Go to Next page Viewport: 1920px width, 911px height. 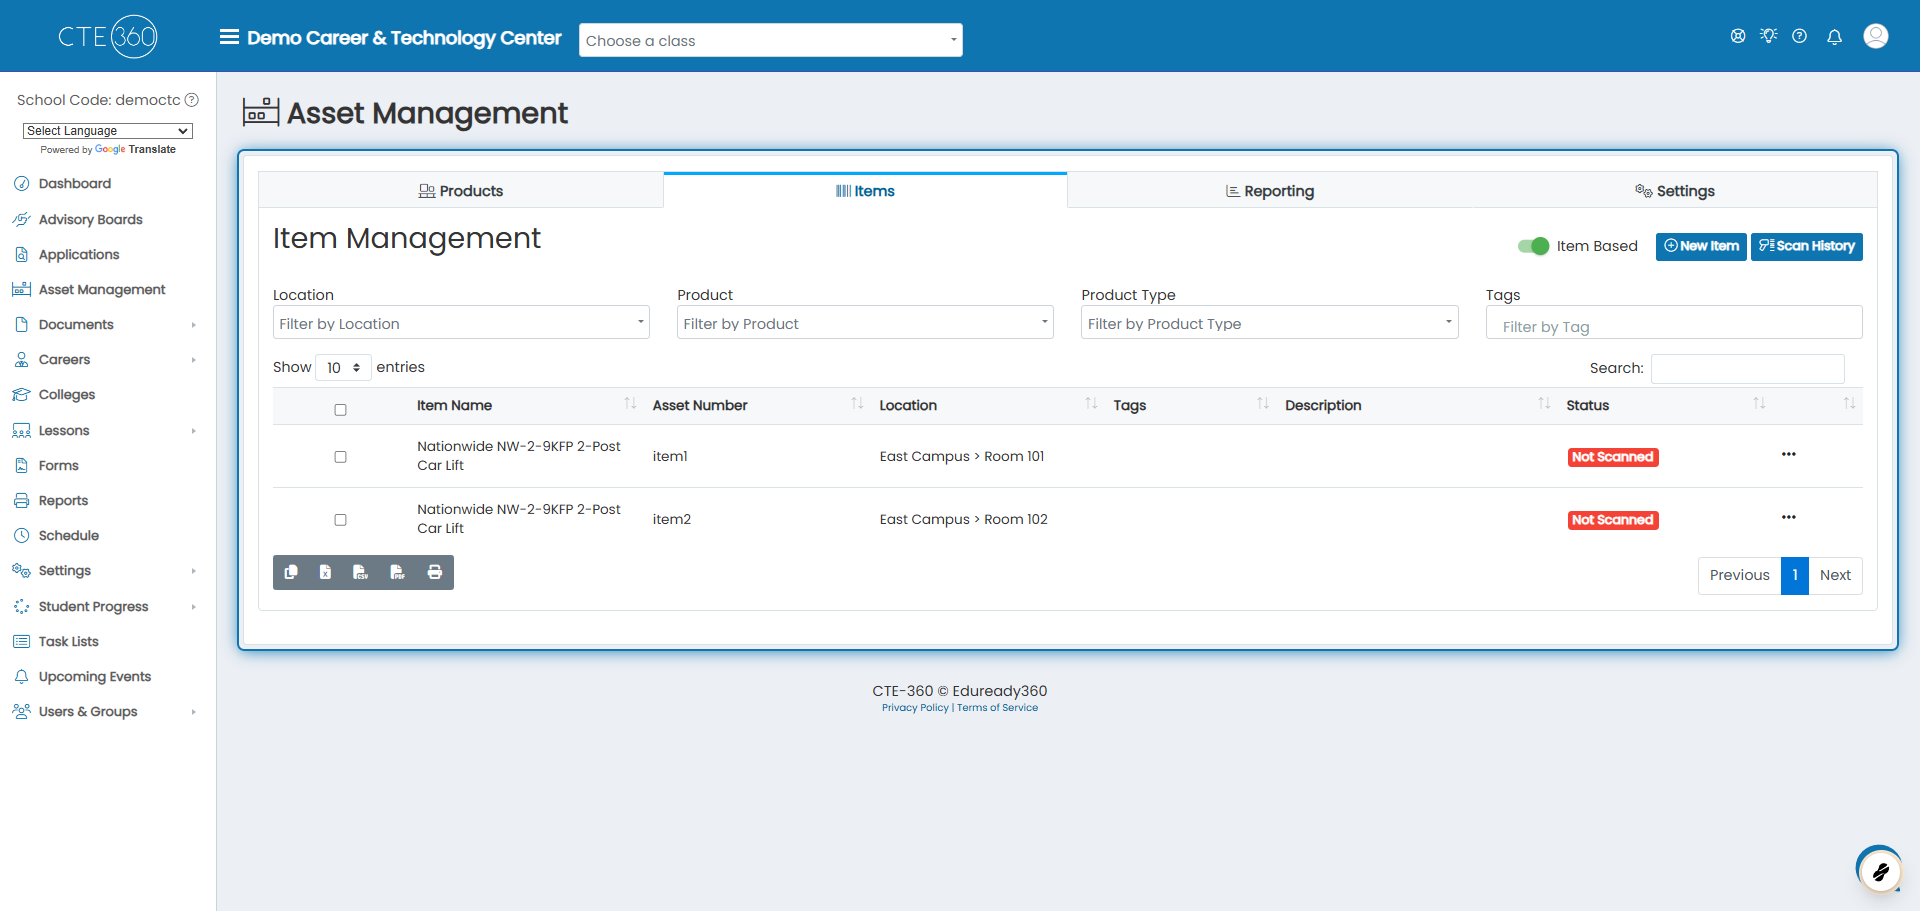tap(1835, 575)
